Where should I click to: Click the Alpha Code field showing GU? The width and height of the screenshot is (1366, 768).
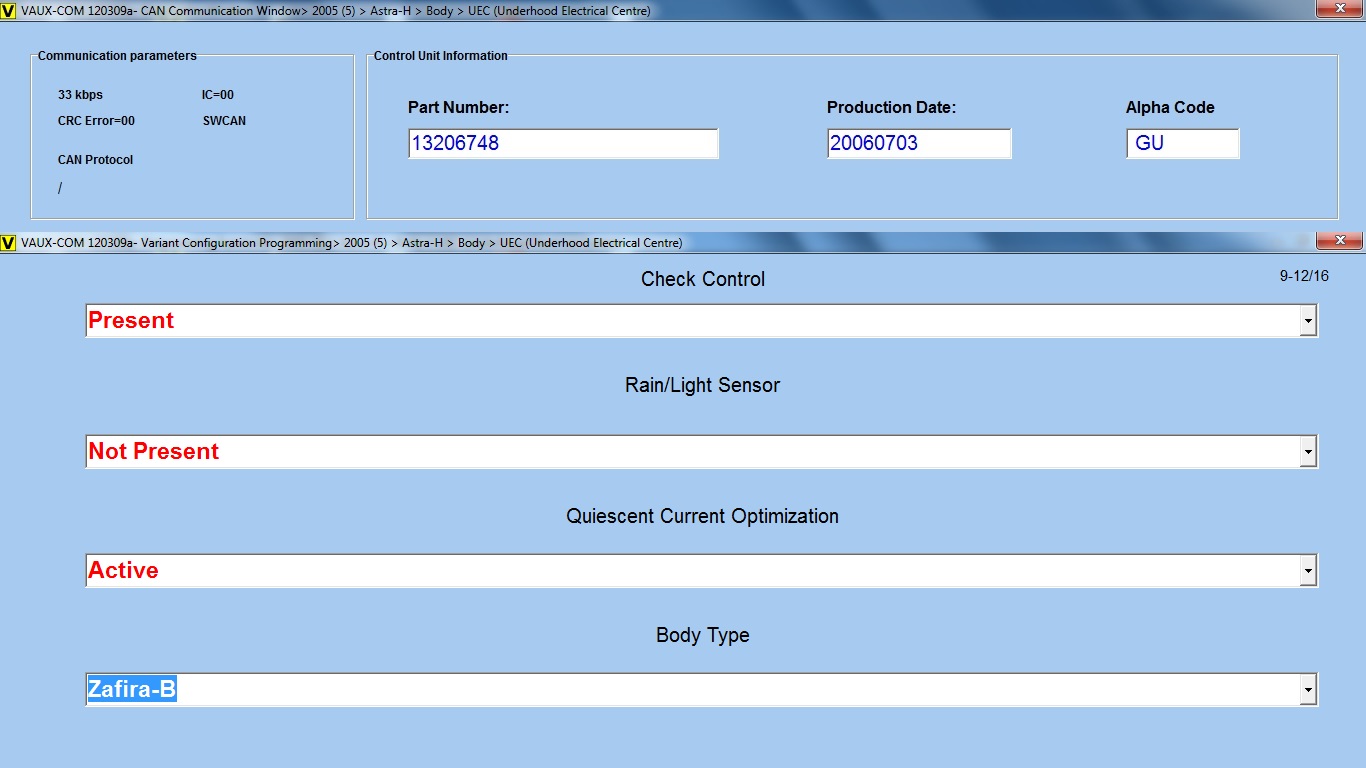1182,143
